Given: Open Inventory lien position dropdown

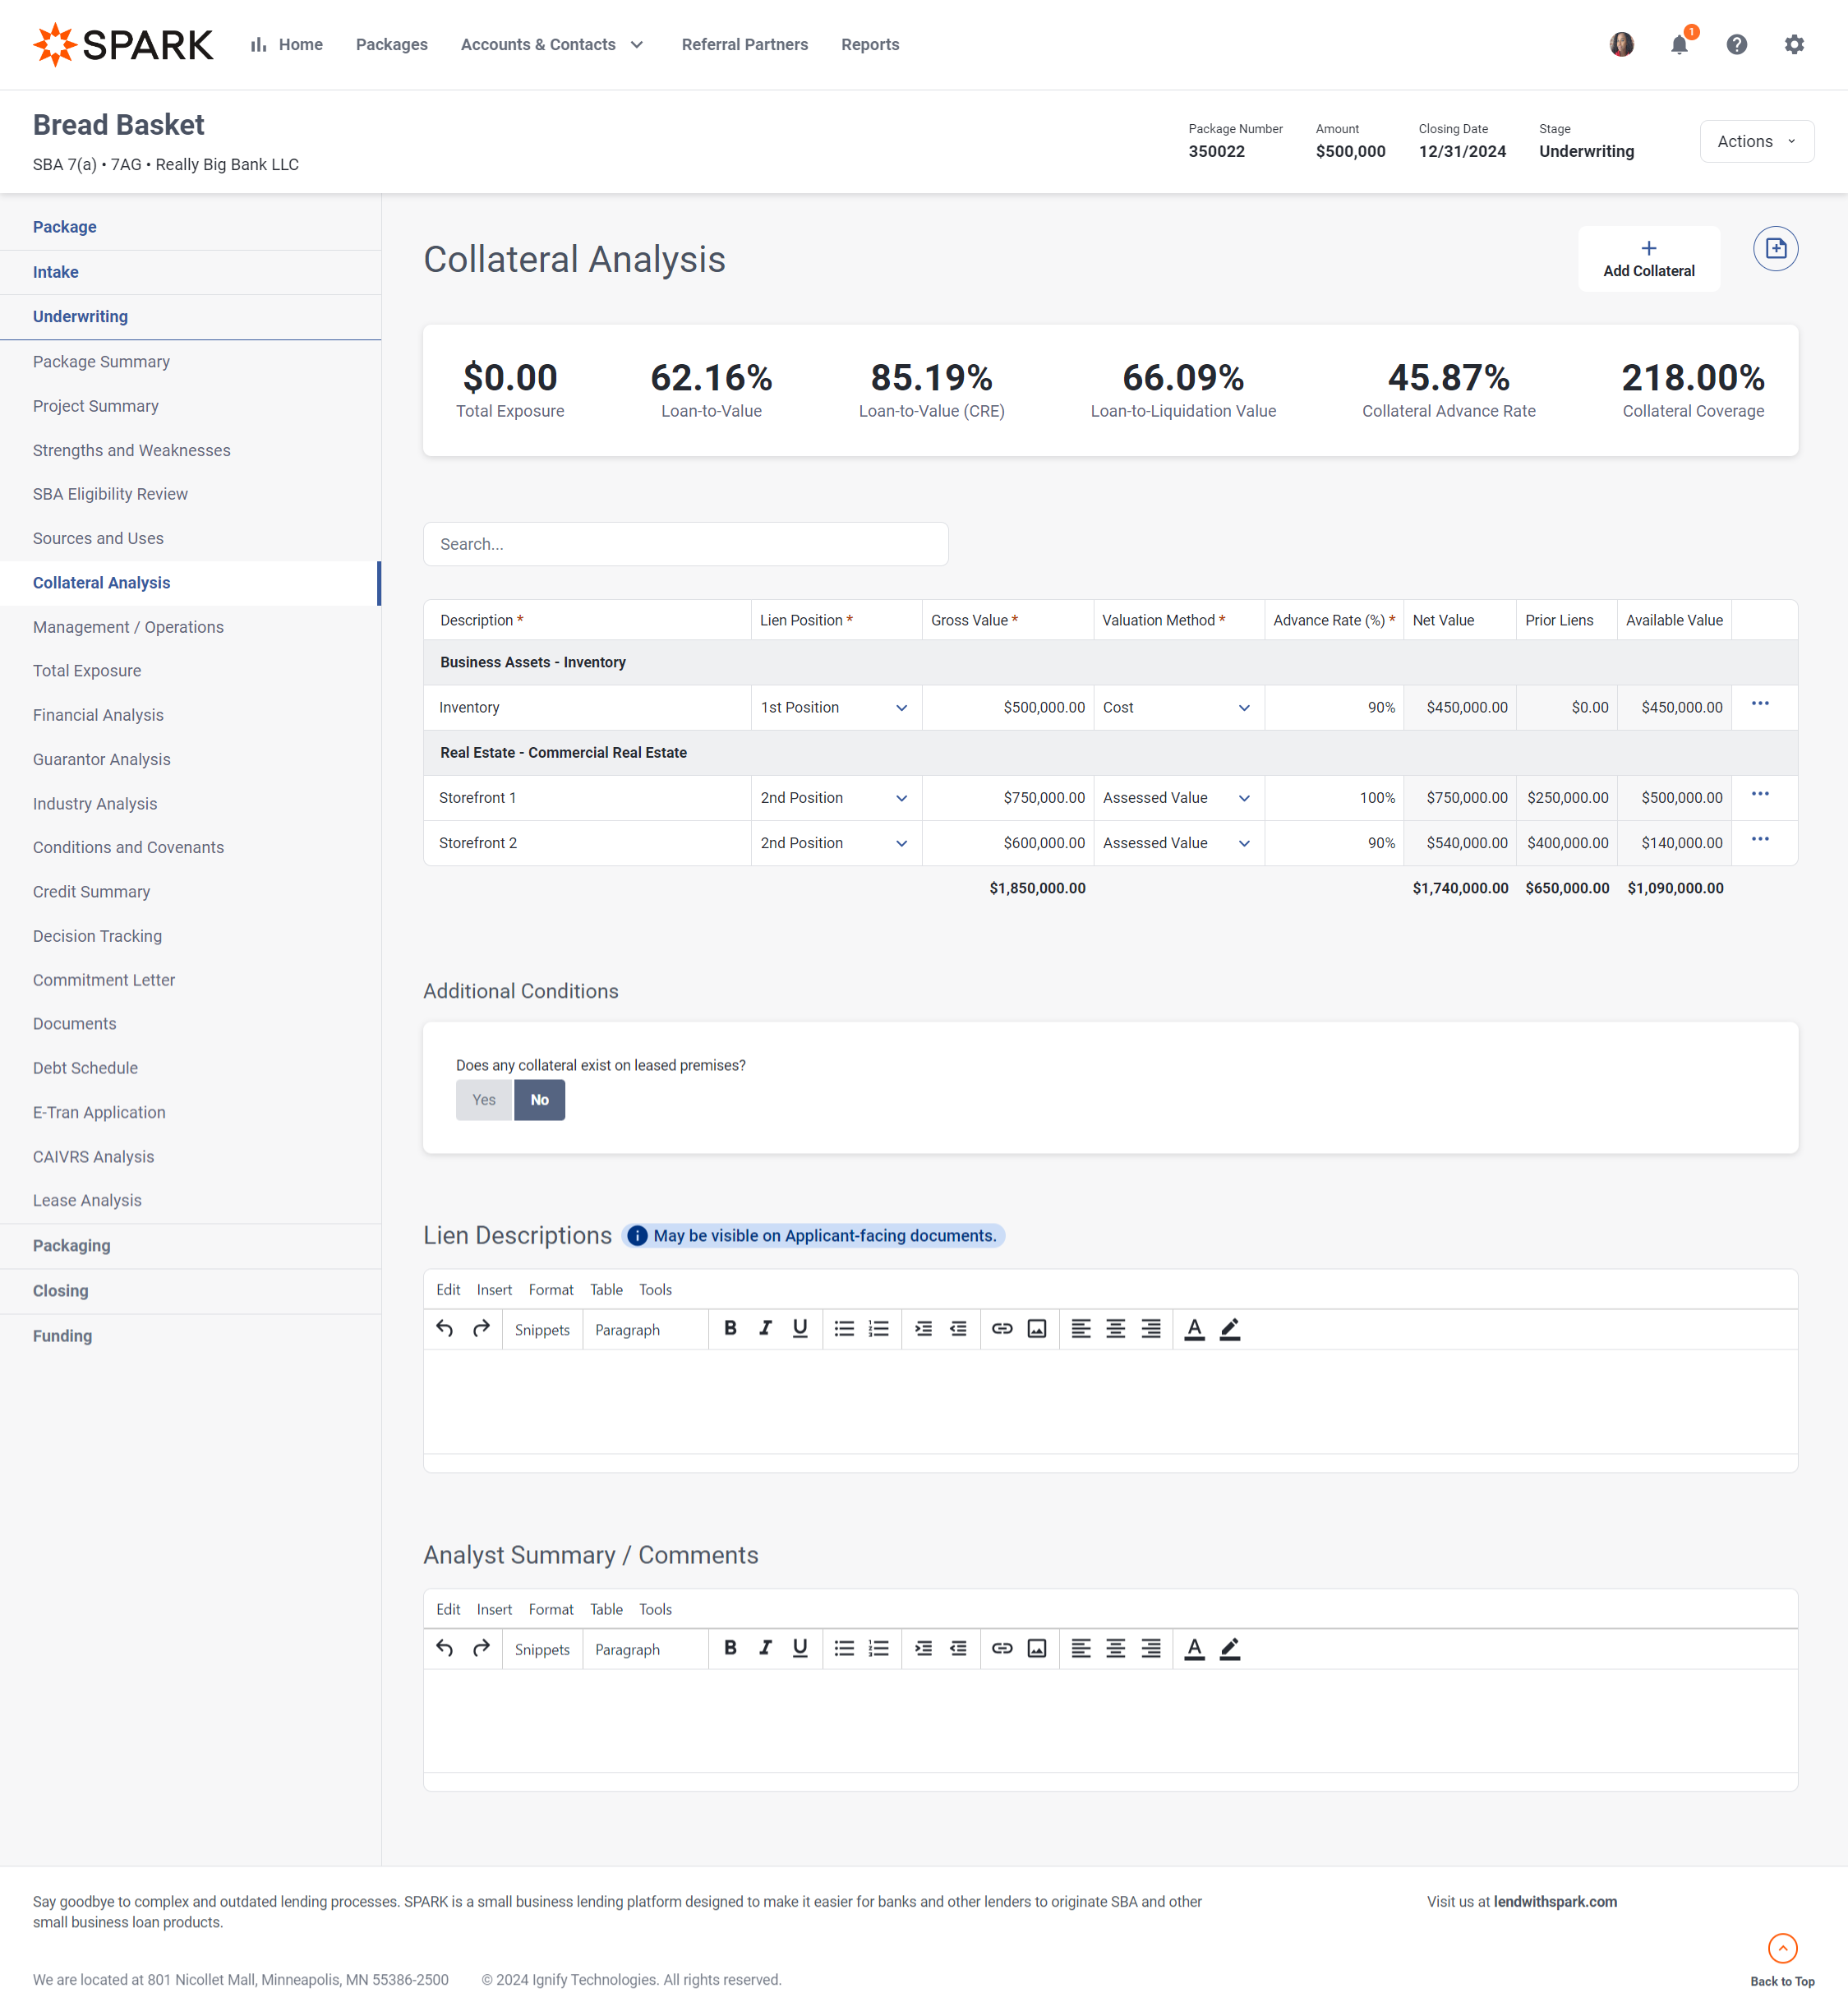Looking at the screenshot, I should [836, 708].
